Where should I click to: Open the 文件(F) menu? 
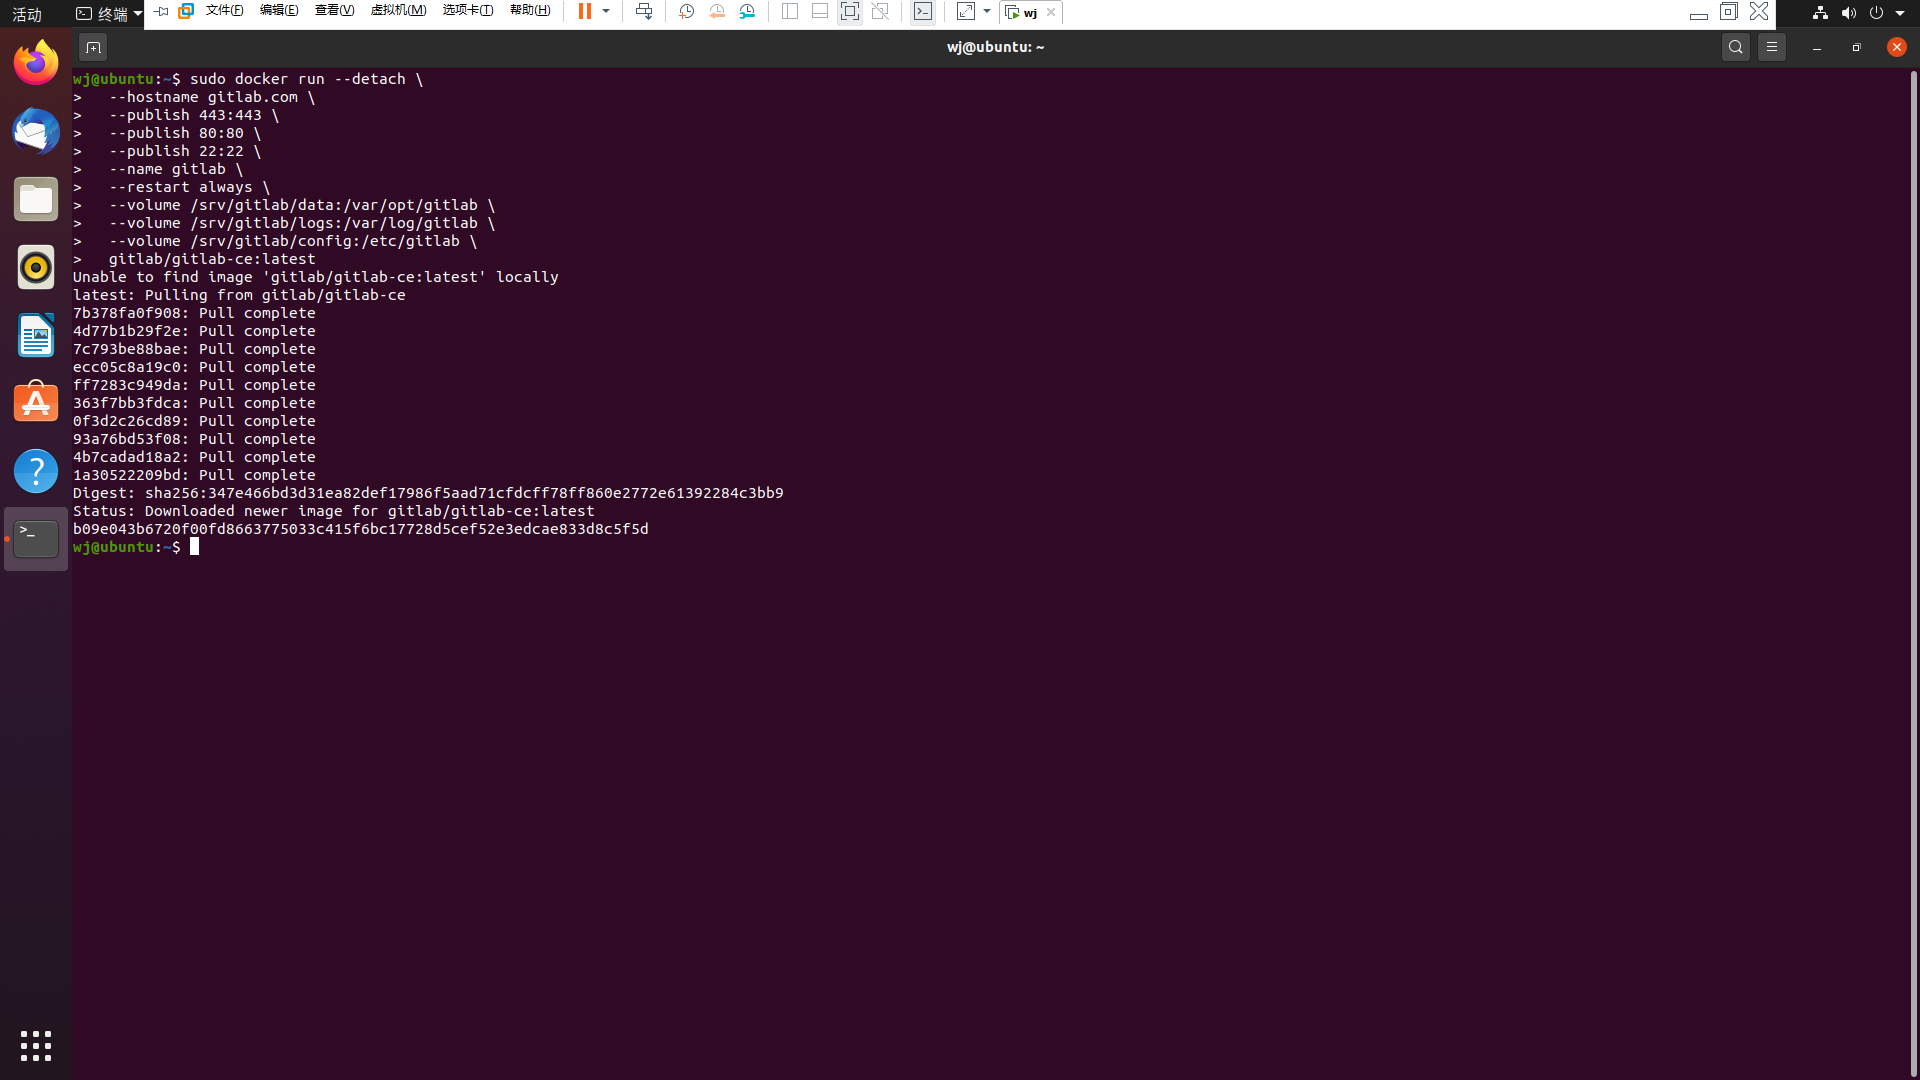pyautogui.click(x=224, y=11)
